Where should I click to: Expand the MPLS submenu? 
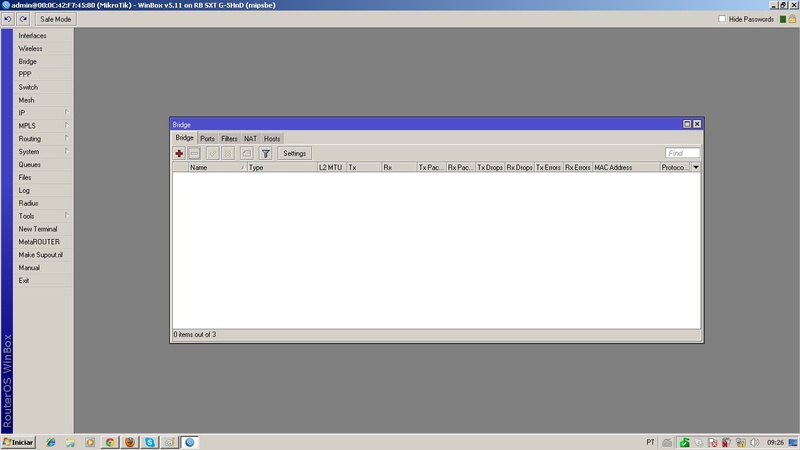click(x=43, y=126)
